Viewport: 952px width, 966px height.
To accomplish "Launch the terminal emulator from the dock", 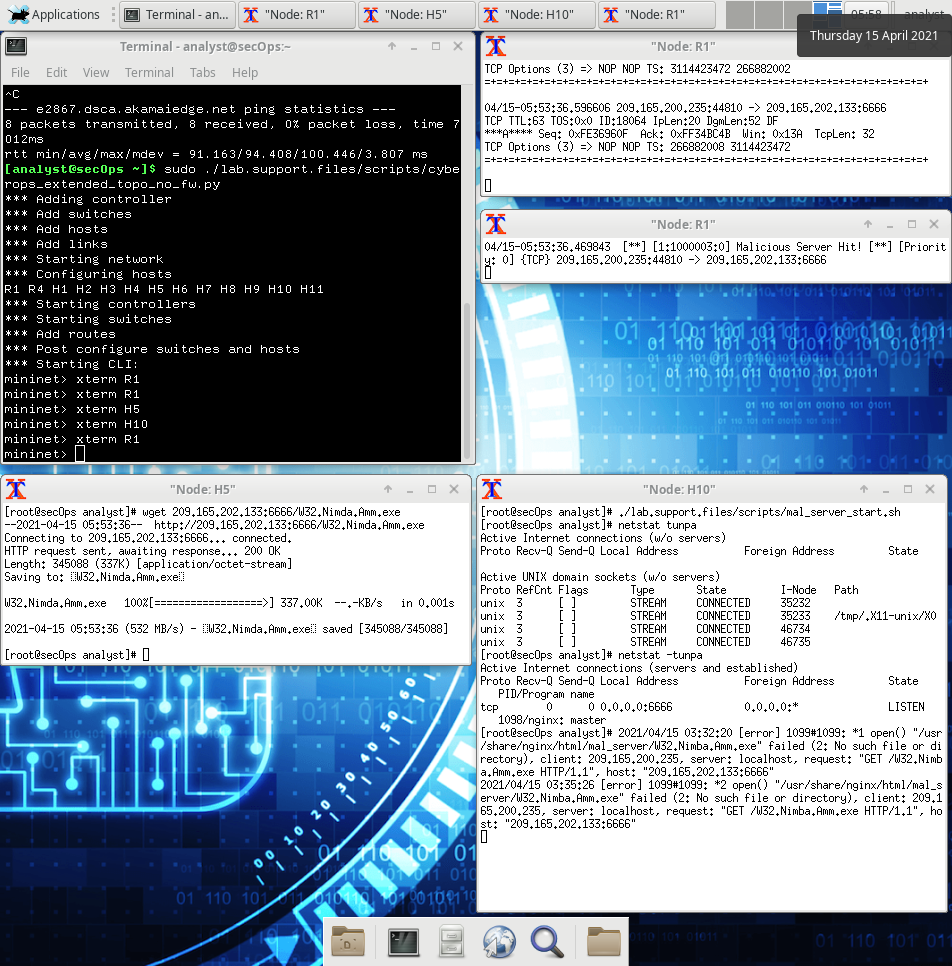I will click(404, 942).
